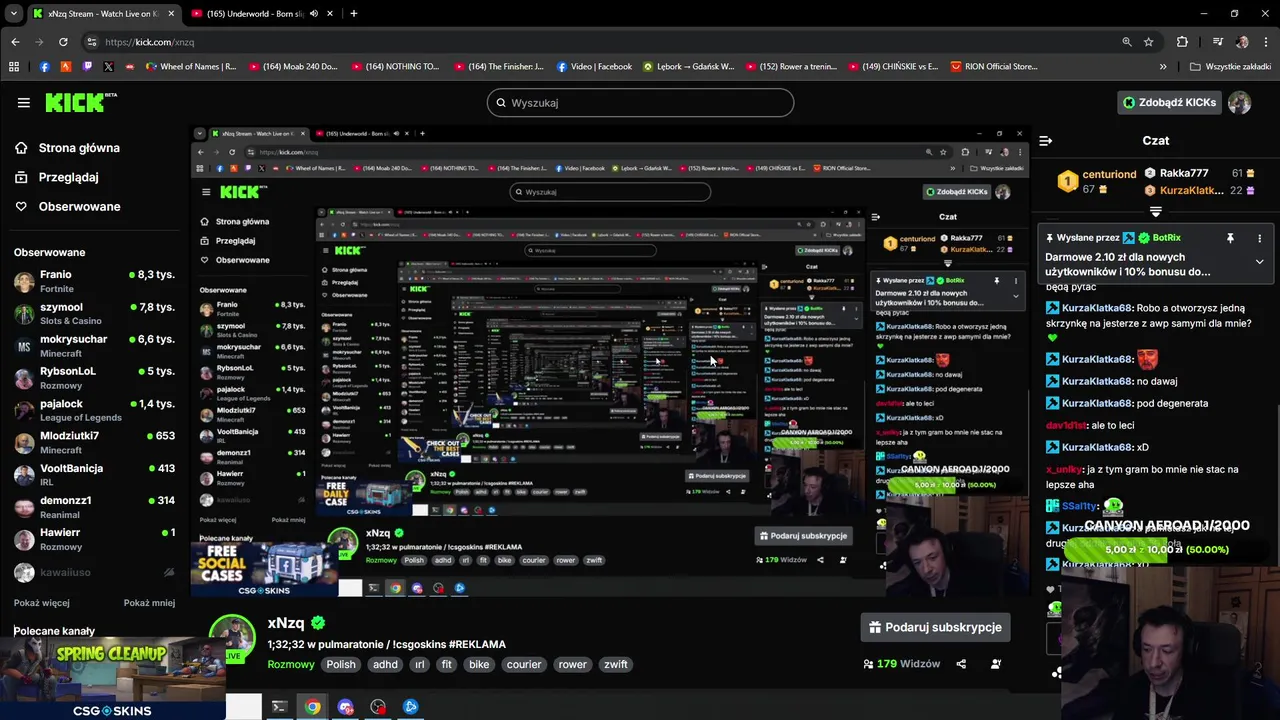The width and height of the screenshot is (1280, 720).
Task: Select the fit tag
Action: point(447,664)
